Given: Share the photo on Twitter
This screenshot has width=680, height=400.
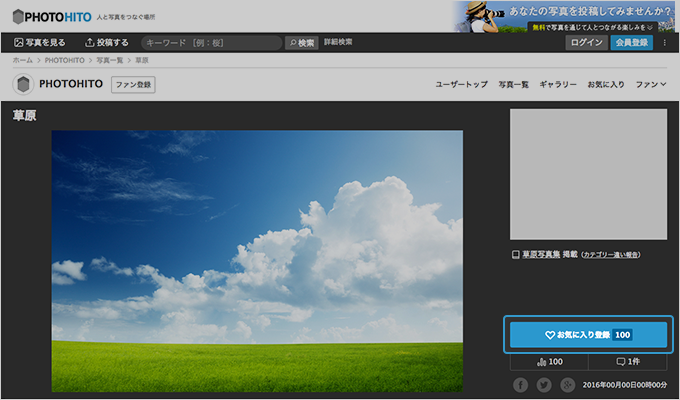Looking at the screenshot, I should click(544, 385).
